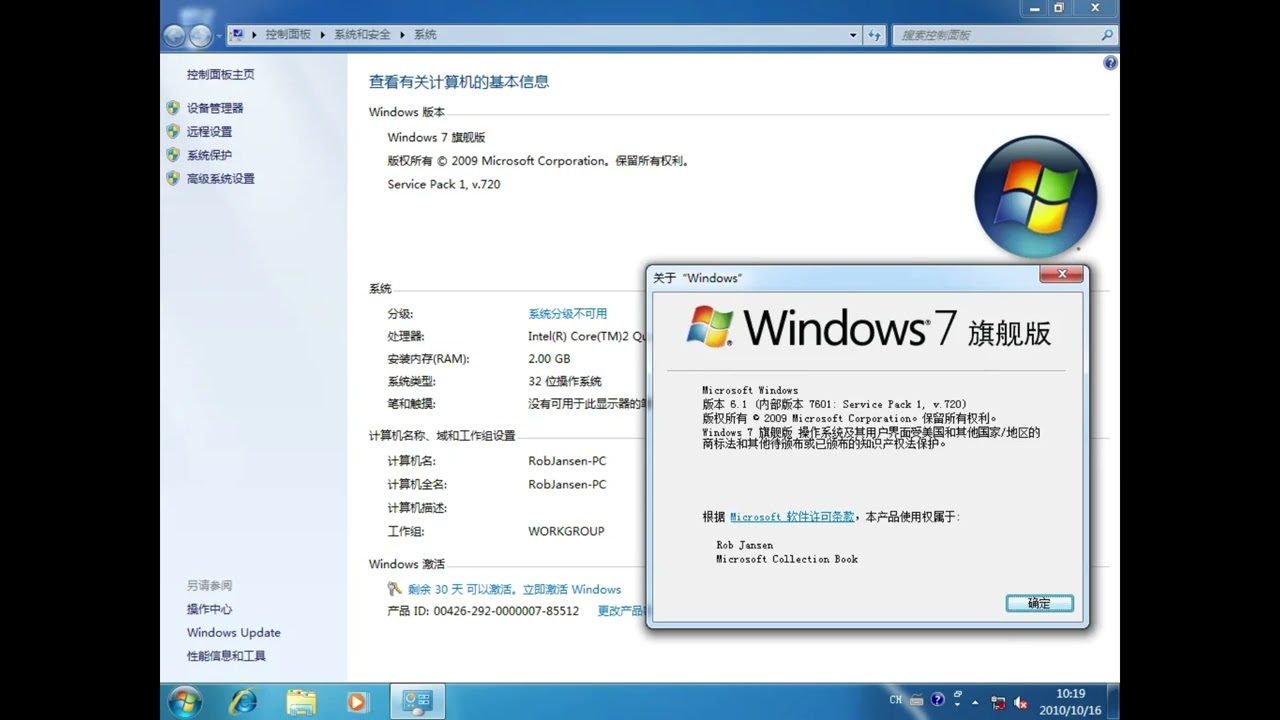
Task: Click the Show desktop strip
Action: pos(1113,702)
